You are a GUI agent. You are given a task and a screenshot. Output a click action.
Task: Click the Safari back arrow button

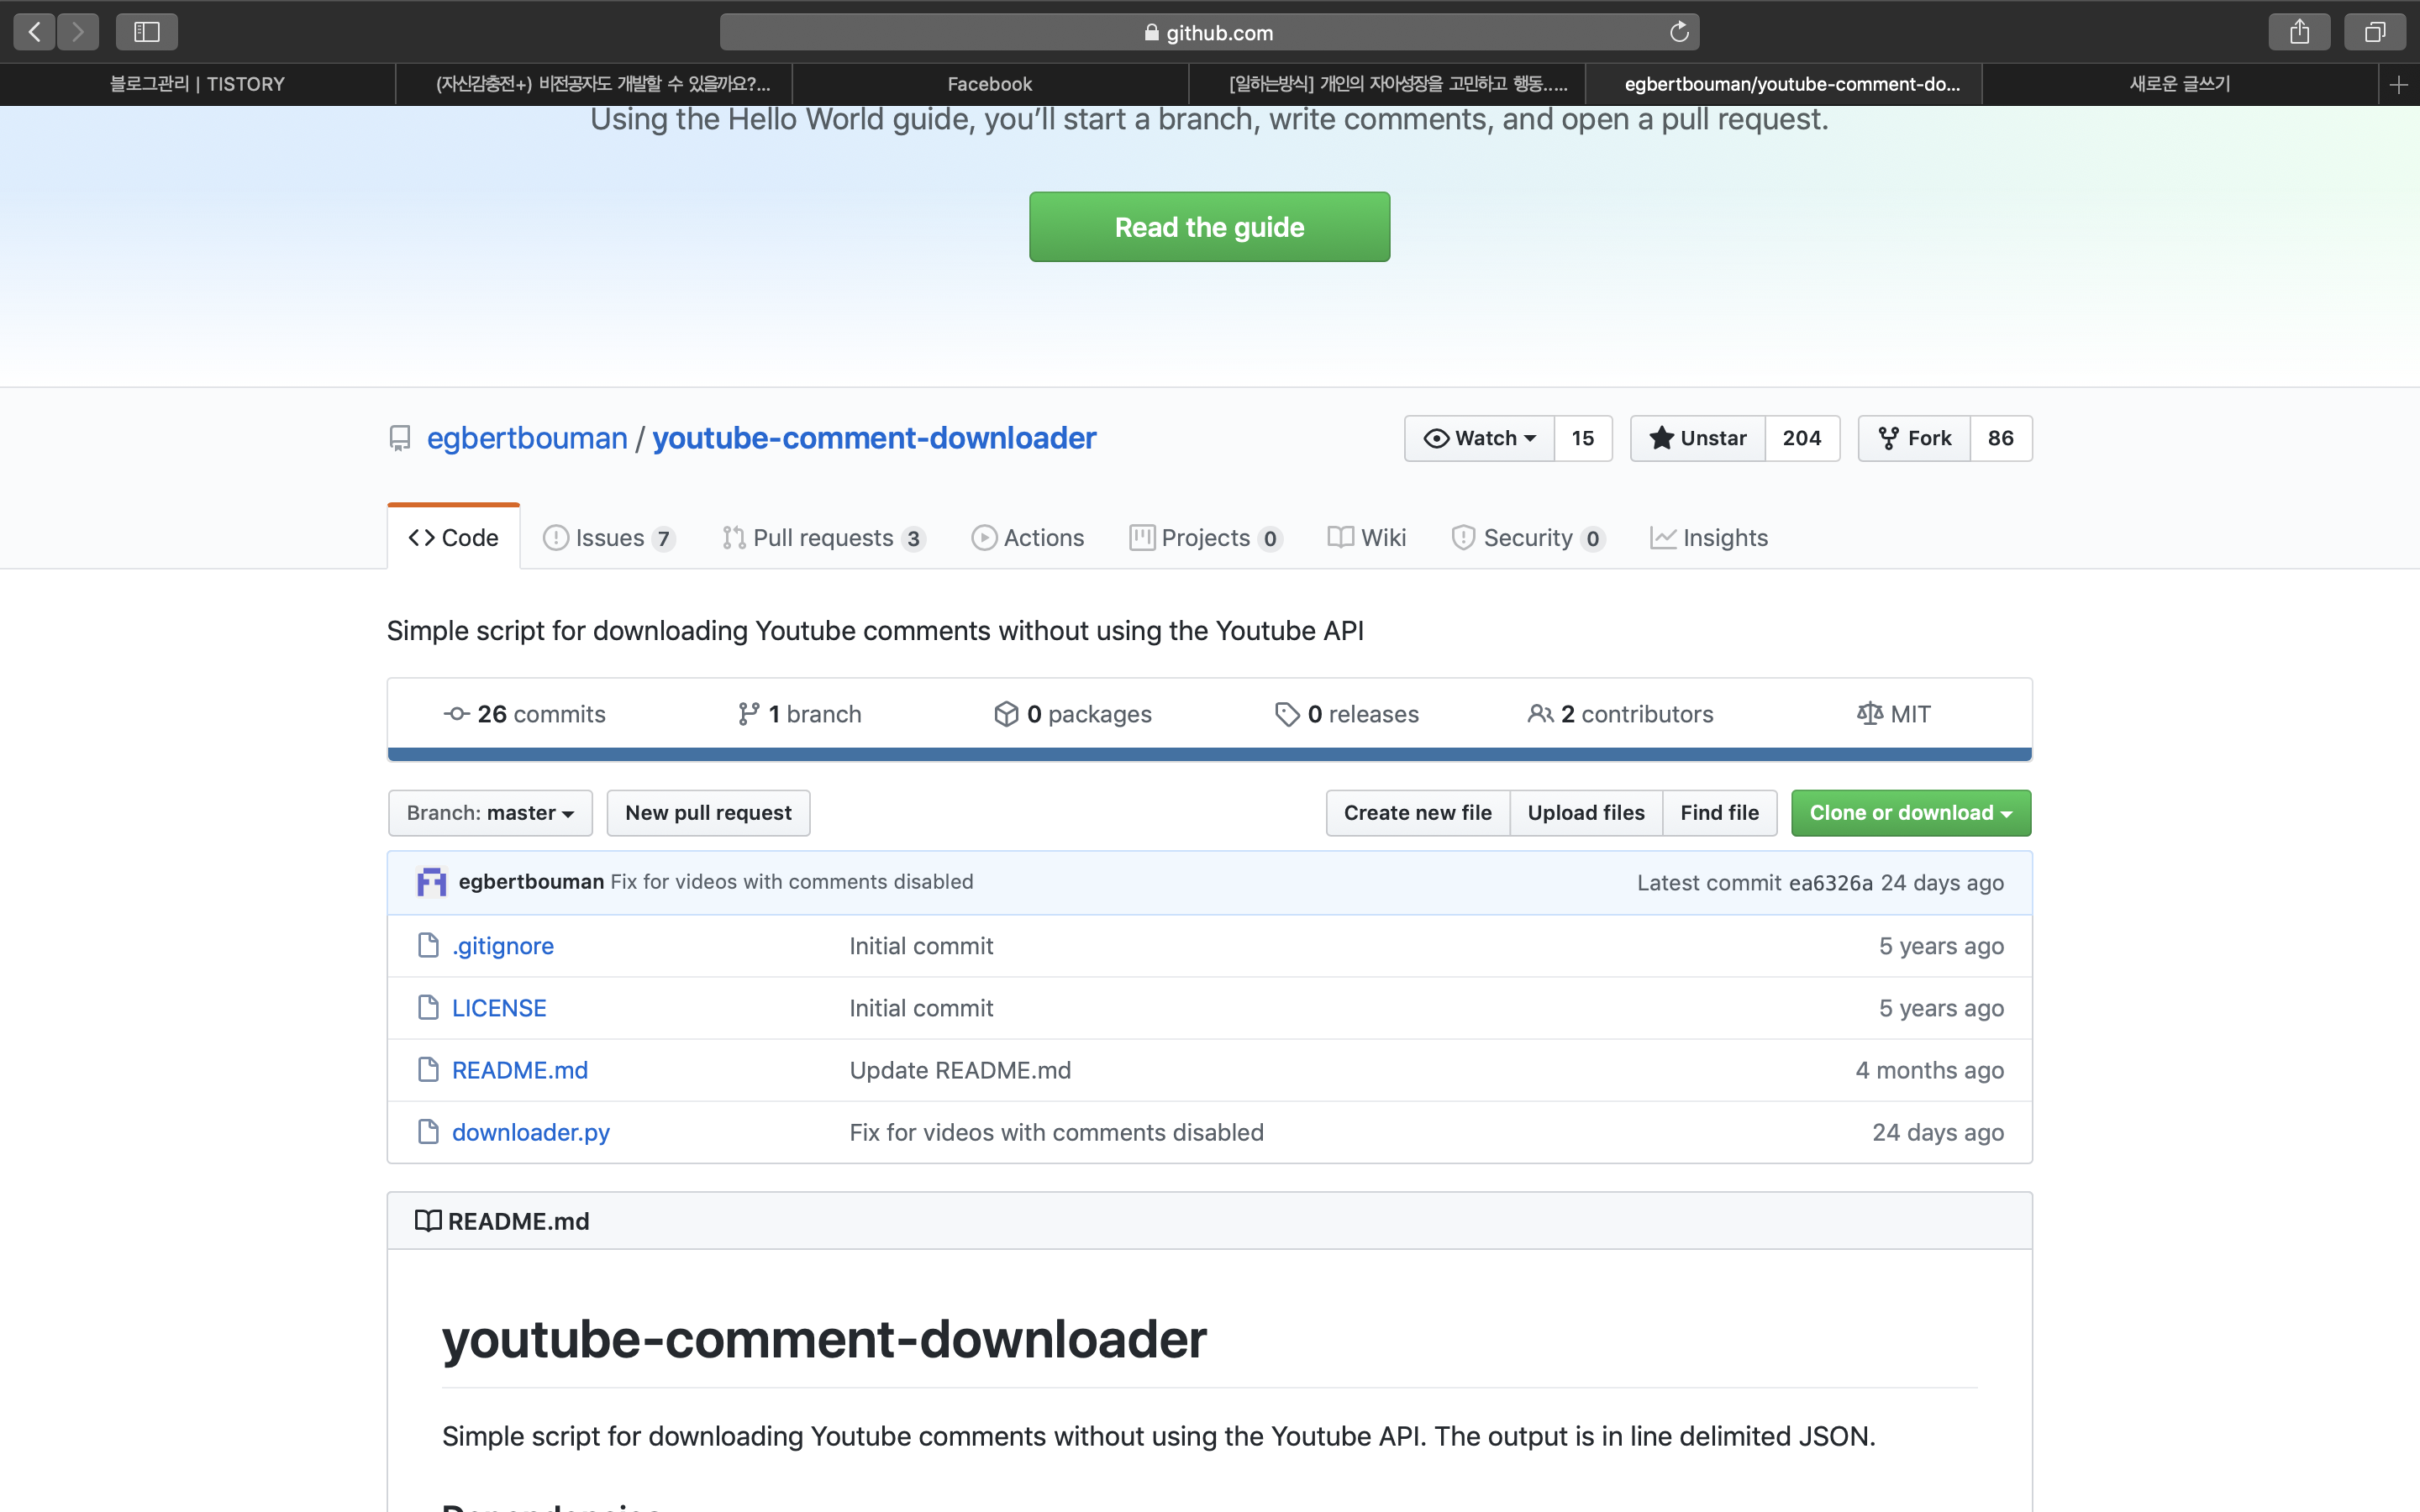point(34,32)
